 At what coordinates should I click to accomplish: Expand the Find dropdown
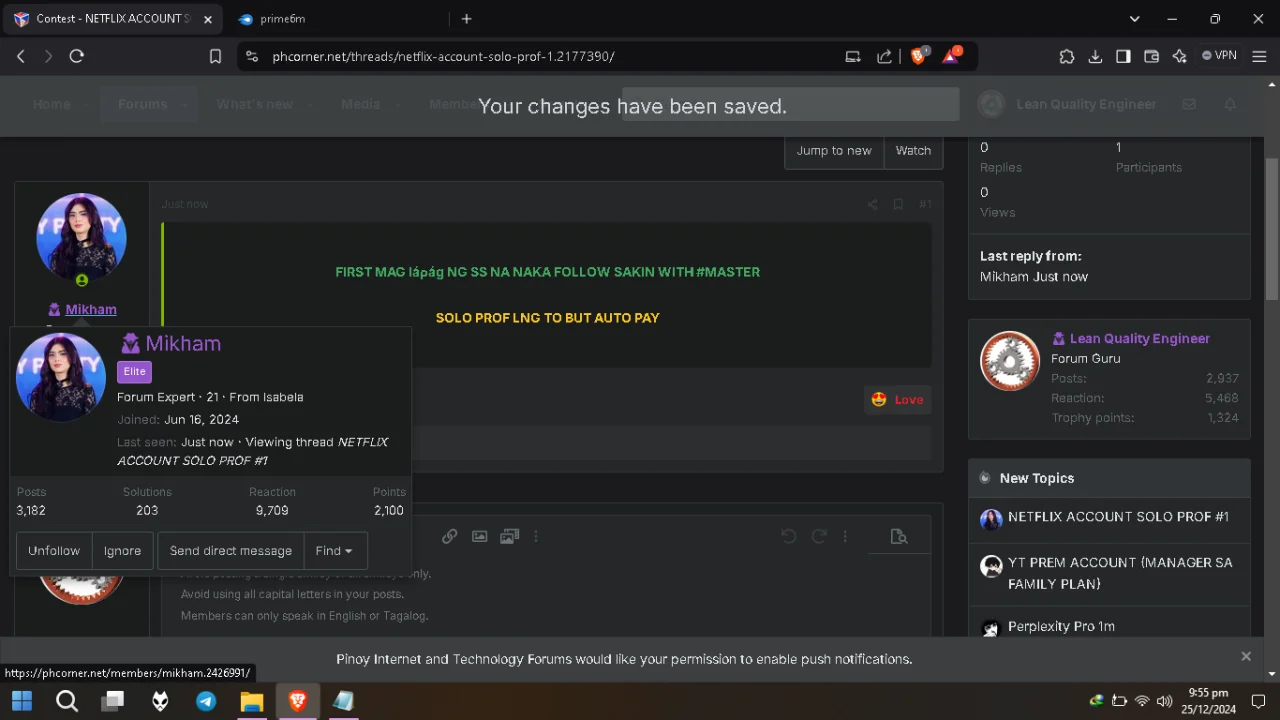334,551
